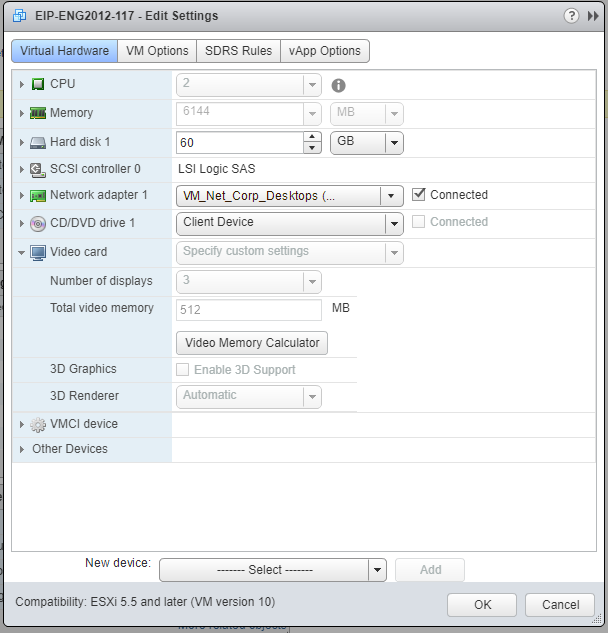Uncheck Network adapter Connected checkbox

419,195
